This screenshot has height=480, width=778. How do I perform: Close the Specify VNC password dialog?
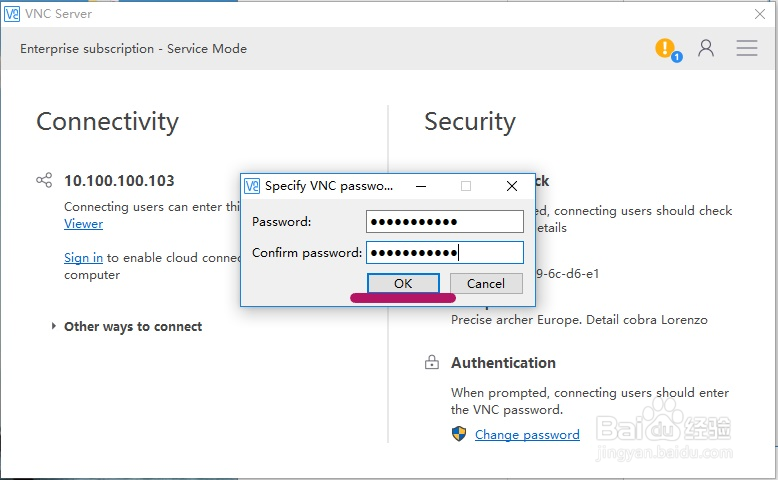coord(512,186)
